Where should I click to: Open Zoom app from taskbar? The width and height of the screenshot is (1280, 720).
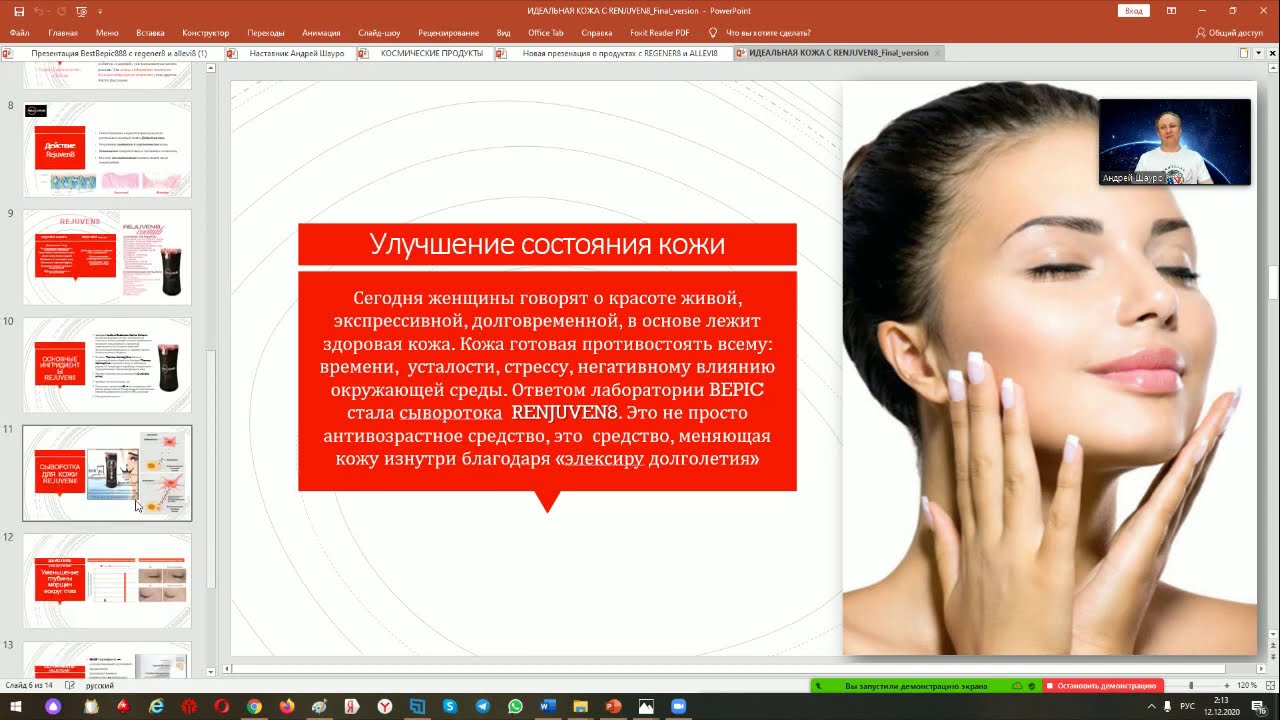[678, 706]
